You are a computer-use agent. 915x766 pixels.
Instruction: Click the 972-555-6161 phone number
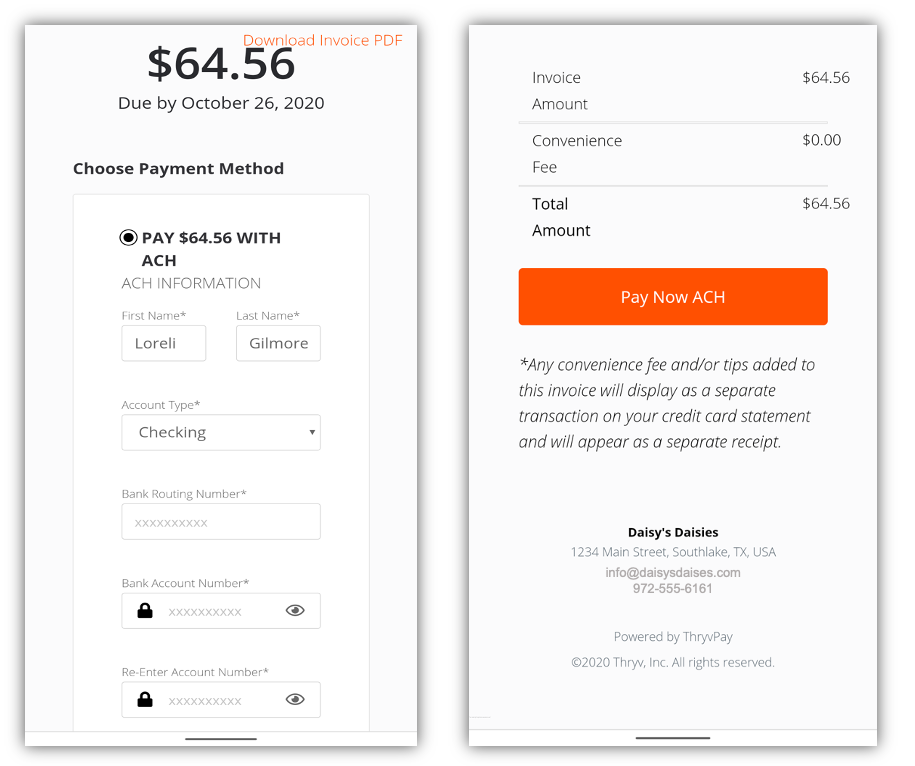click(673, 589)
